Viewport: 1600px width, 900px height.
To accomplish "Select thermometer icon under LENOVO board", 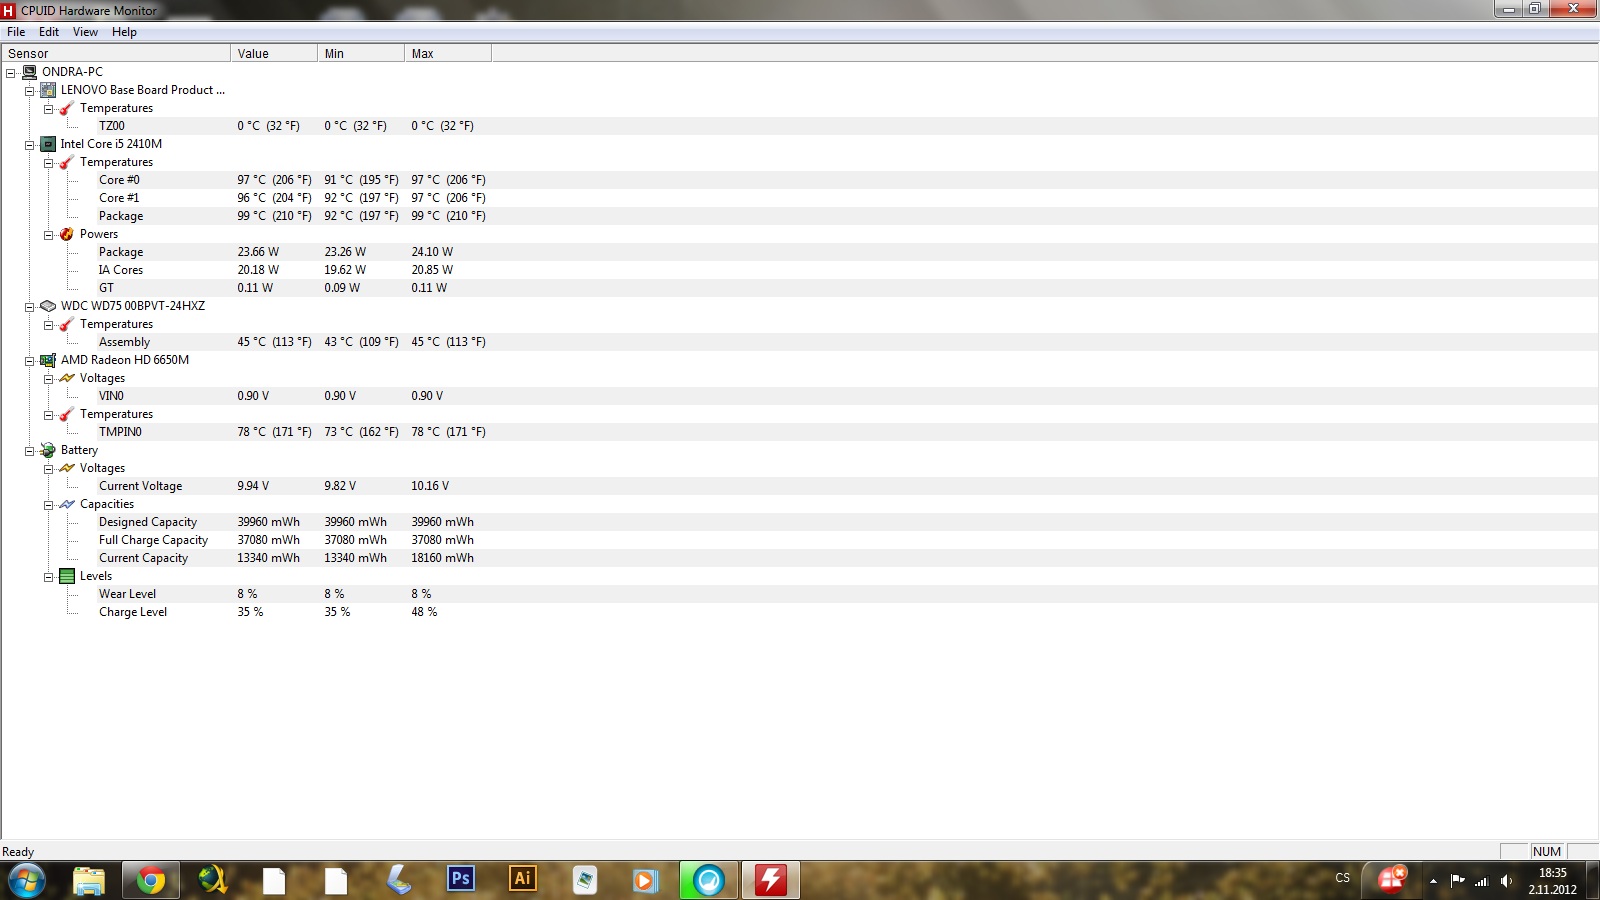I will click(67, 108).
